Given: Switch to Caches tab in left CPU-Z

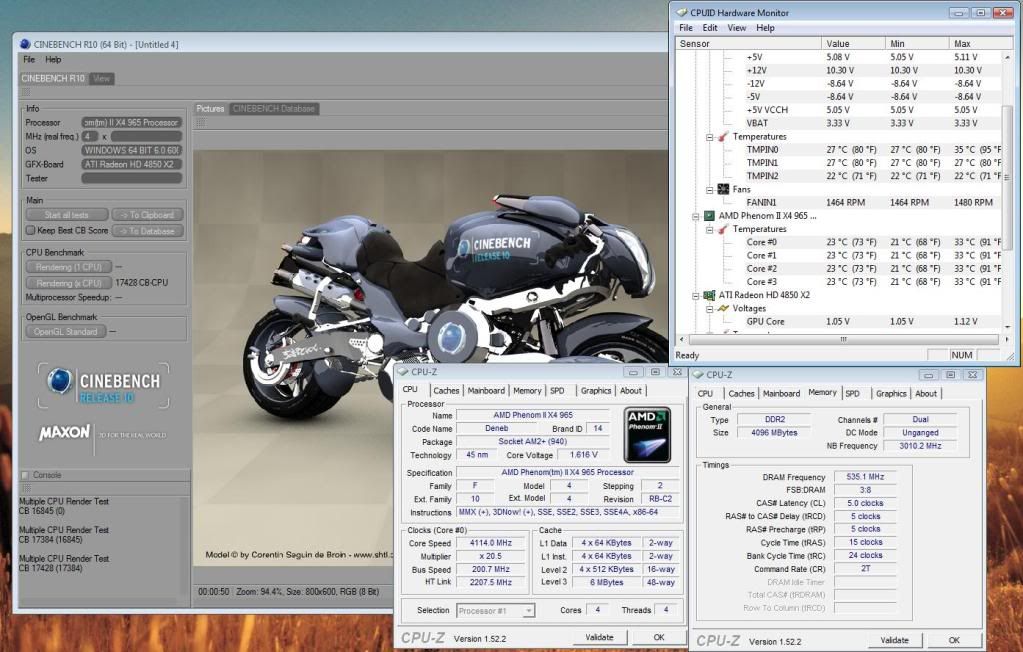Looking at the screenshot, I should [x=446, y=391].
